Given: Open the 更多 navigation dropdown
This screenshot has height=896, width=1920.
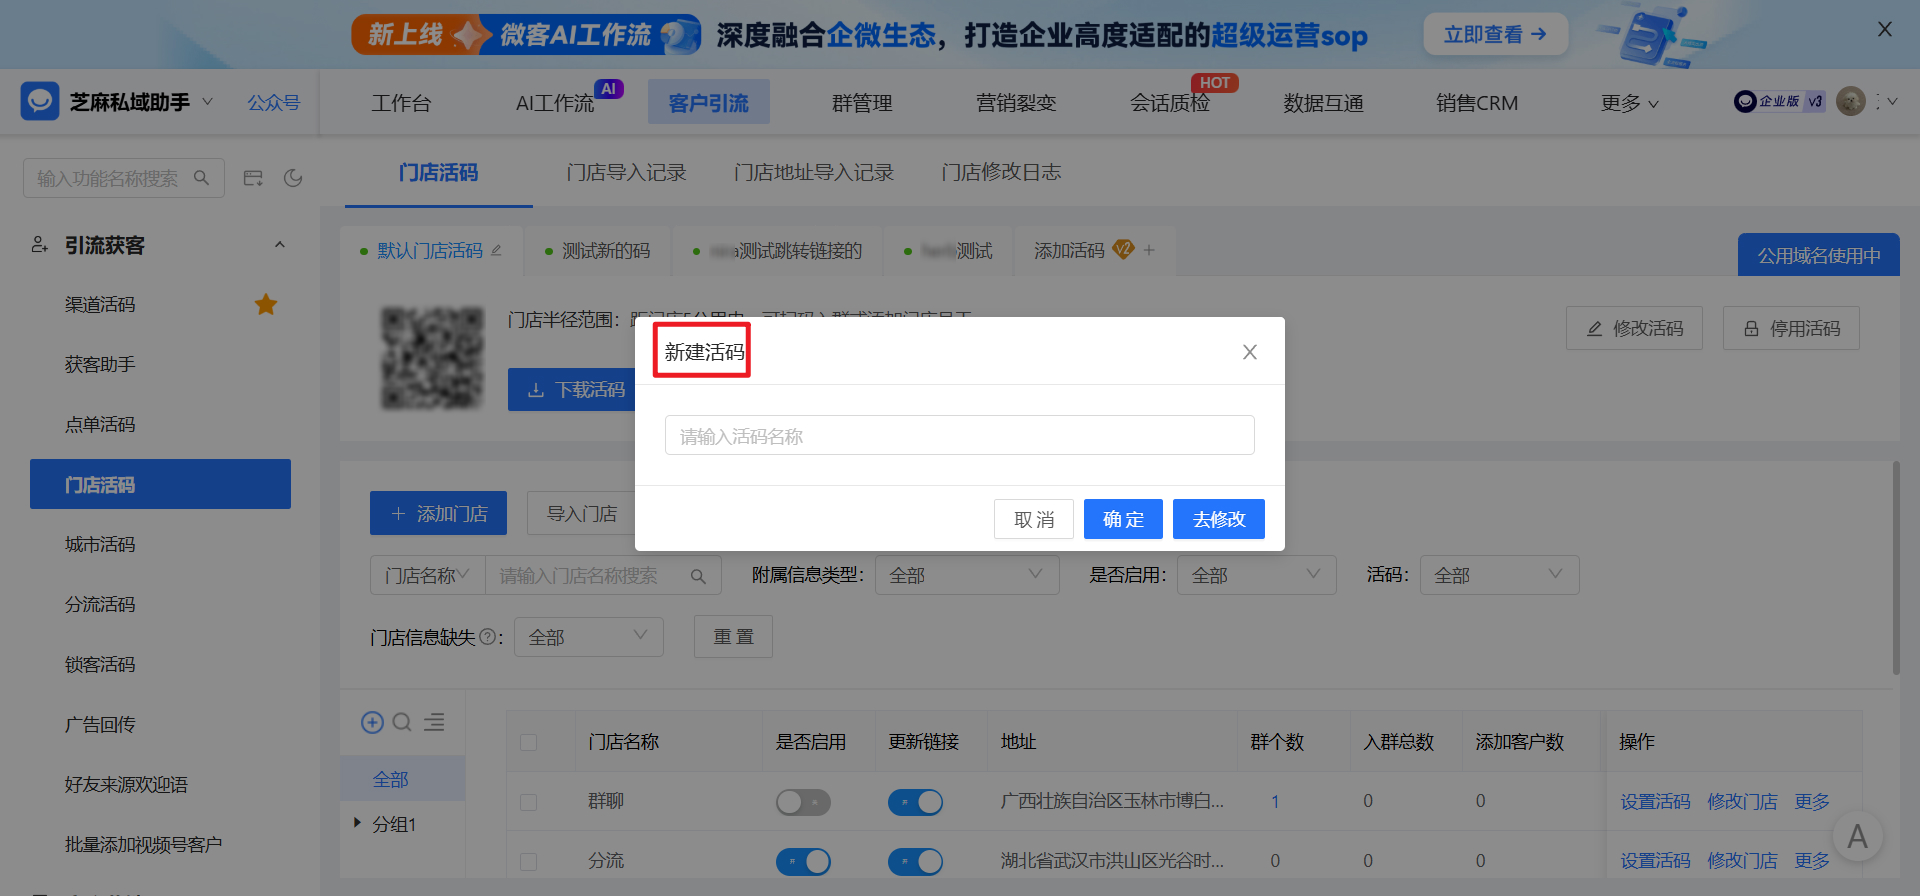Looking at the screenshot, I should tap(1629, 103).
